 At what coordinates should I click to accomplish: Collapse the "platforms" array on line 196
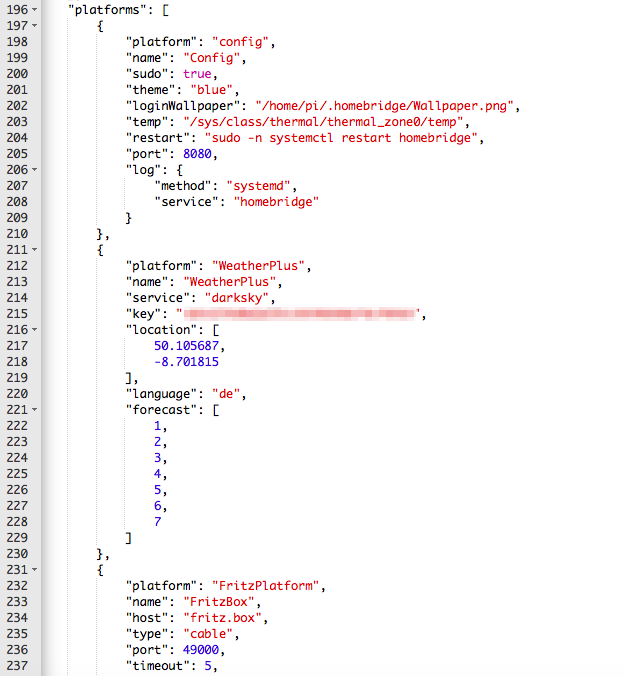coord(36,10)
